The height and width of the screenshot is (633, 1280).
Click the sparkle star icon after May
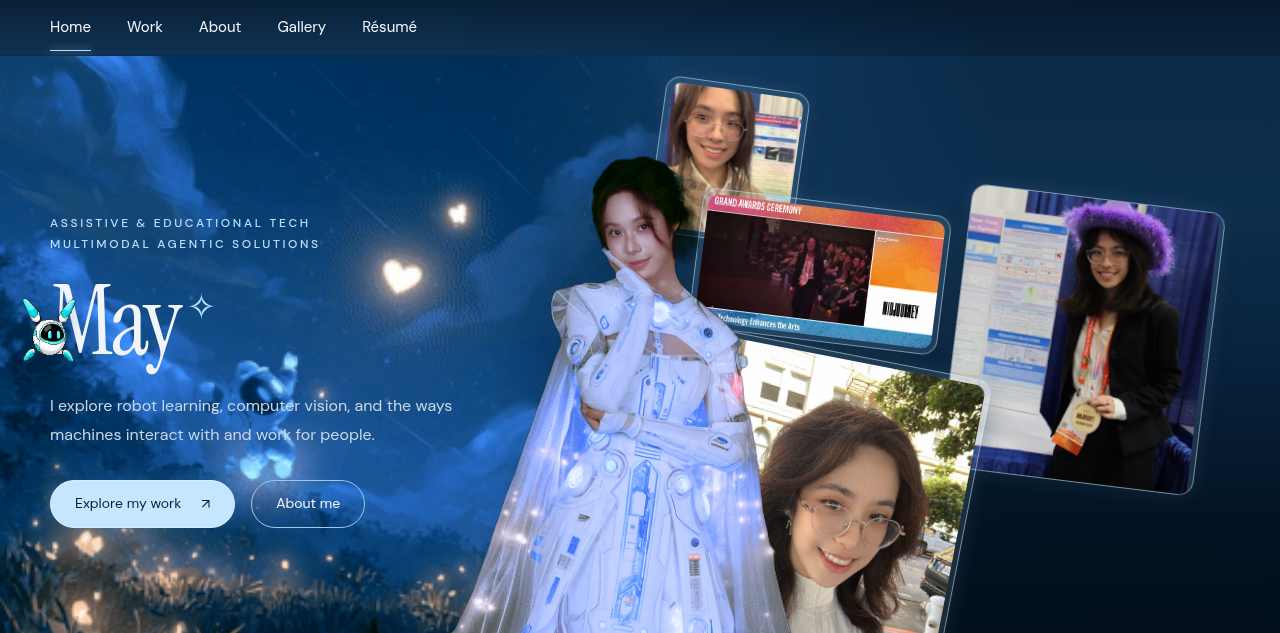(x=201, y=306)
